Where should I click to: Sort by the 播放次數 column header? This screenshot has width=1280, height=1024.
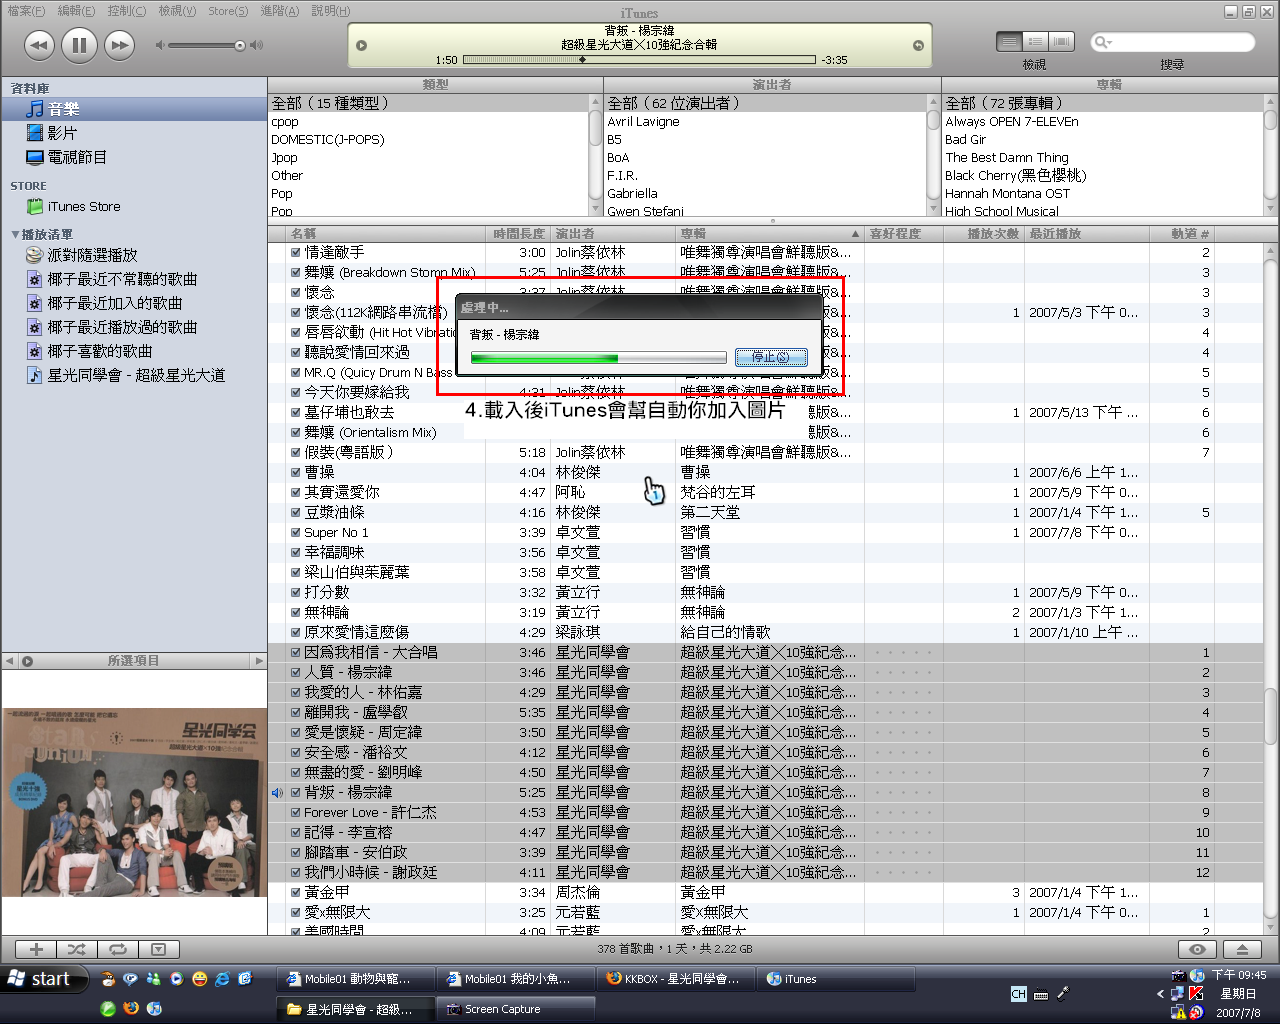(x=984, y=234)
